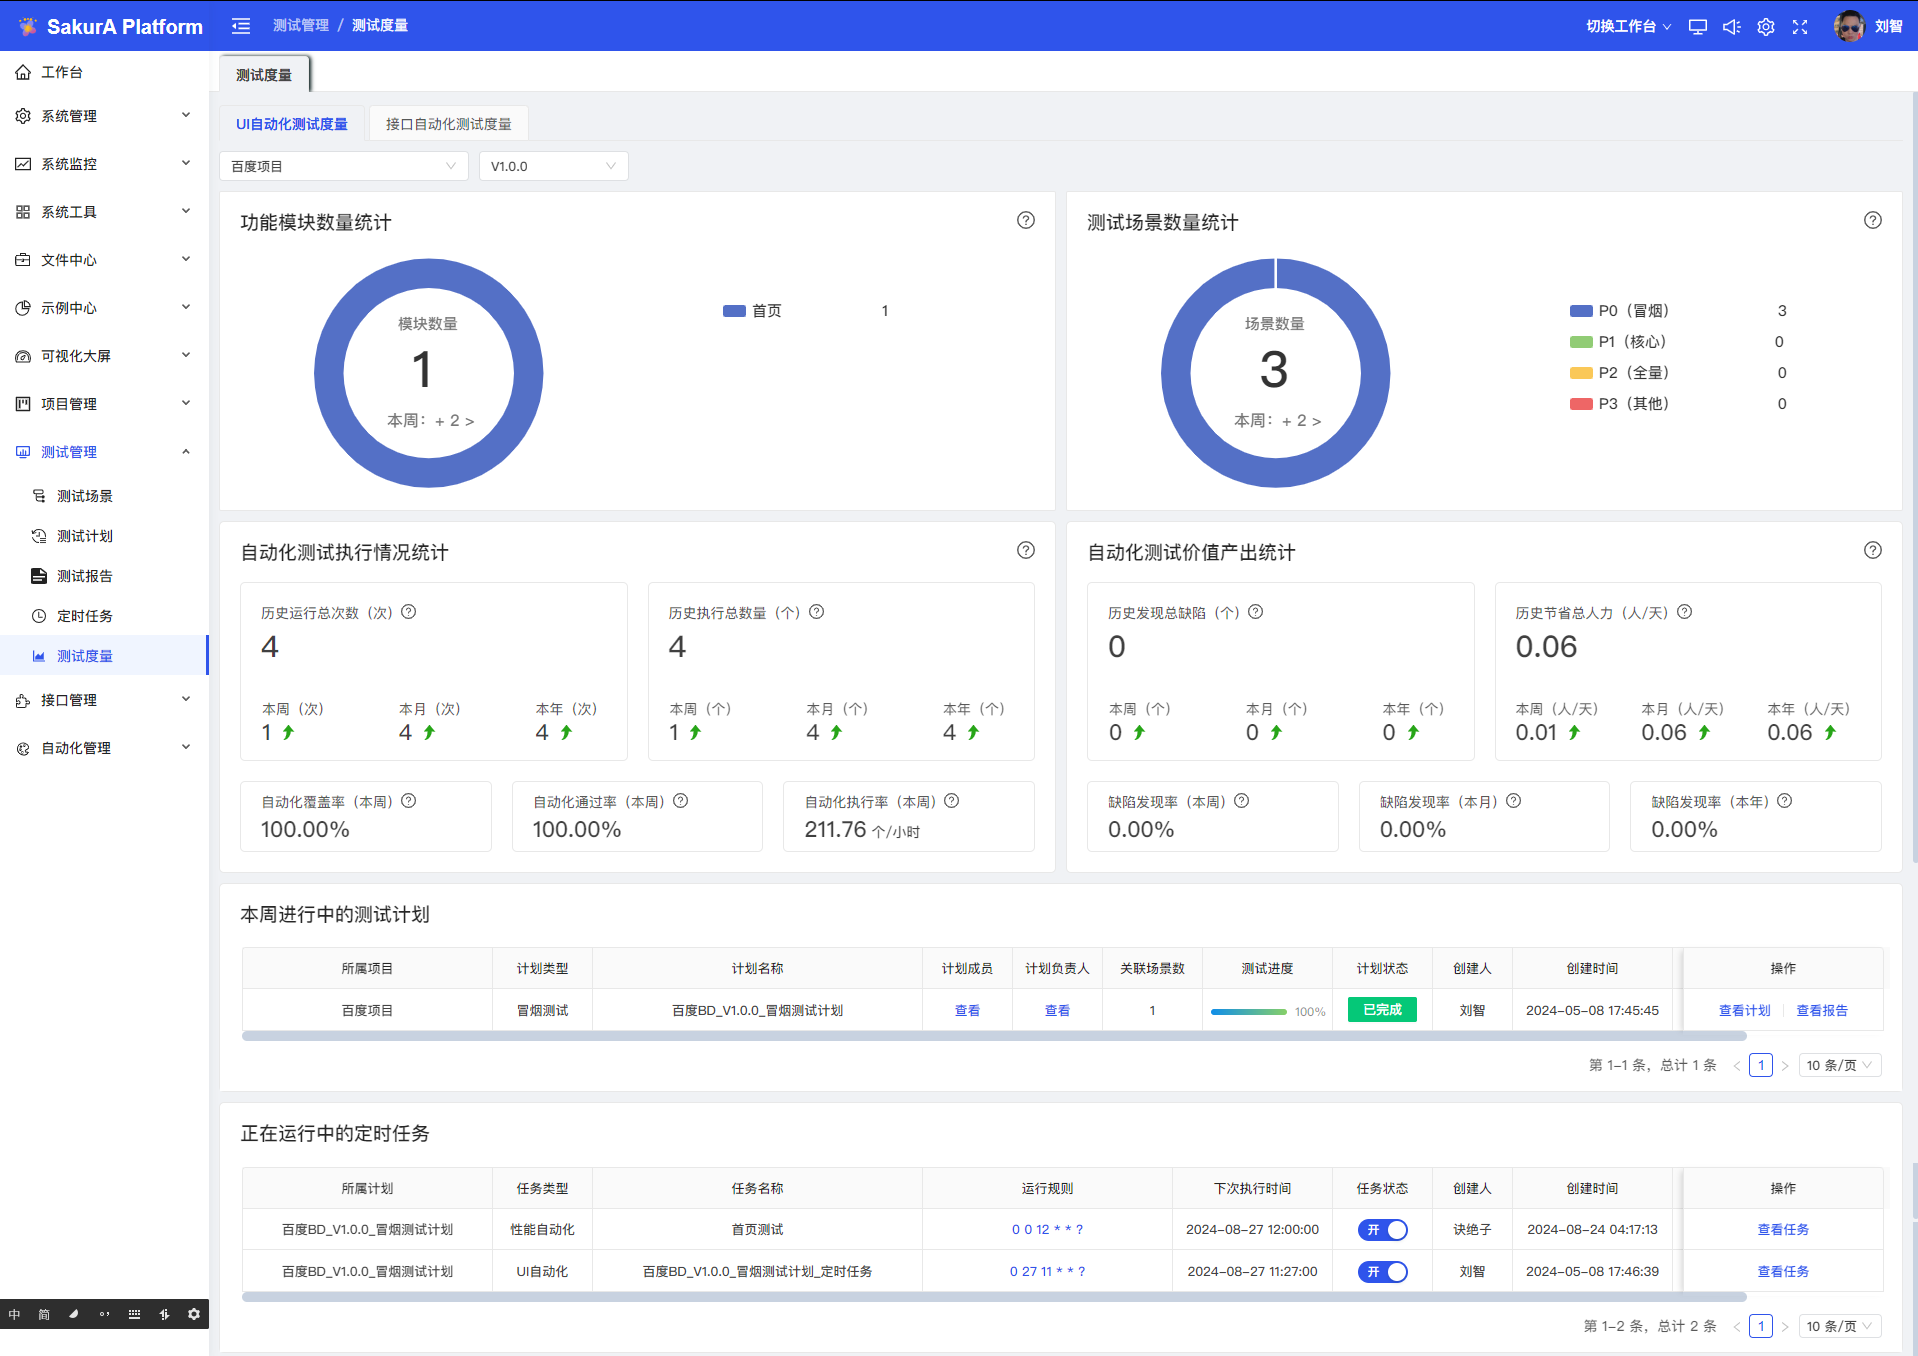1918x1356 pixels.
Task: Click help icon beside 功能模块数量统计 title
Action: click(x=1025, y=221)
